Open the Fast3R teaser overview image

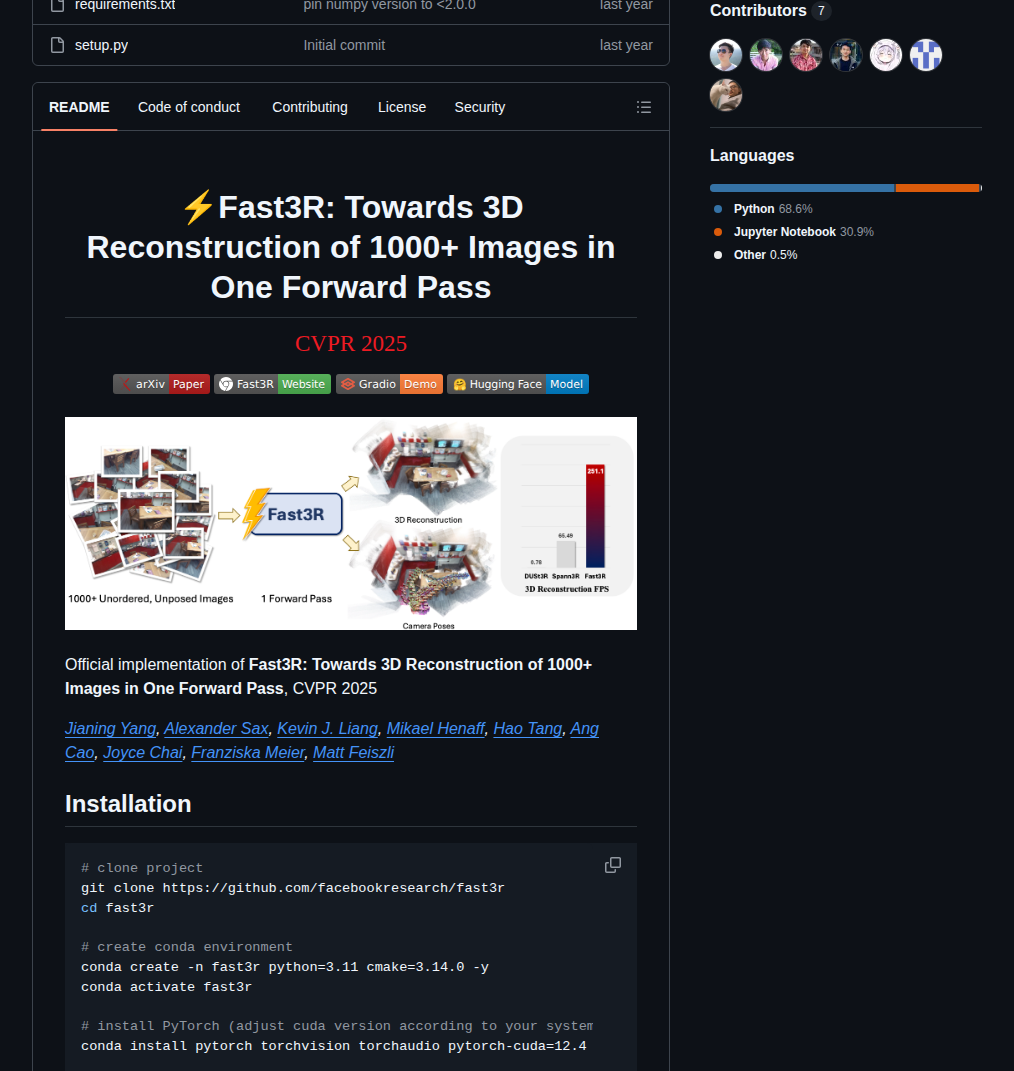[351, 523]
